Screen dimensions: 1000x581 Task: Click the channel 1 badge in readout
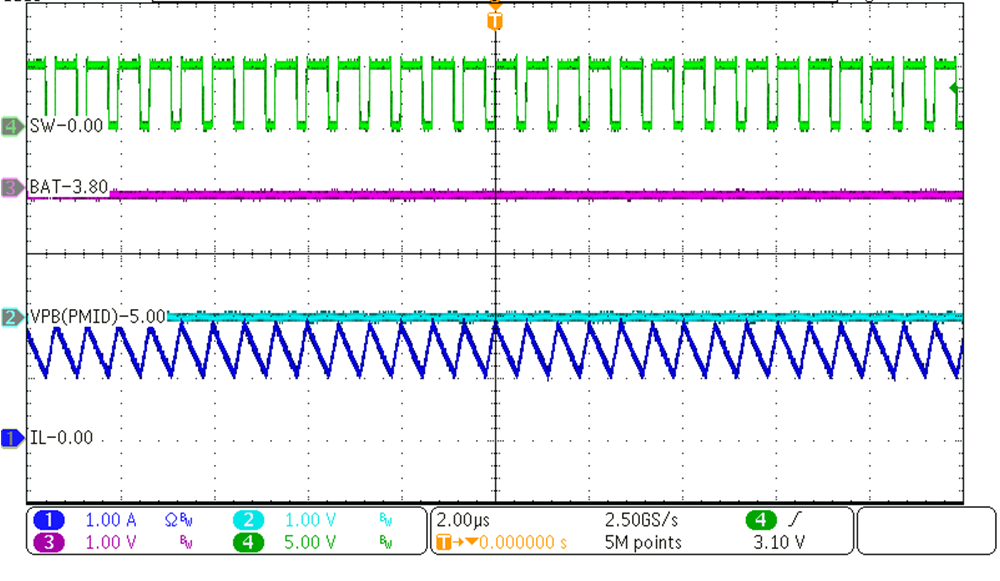(x=49, y=520)
